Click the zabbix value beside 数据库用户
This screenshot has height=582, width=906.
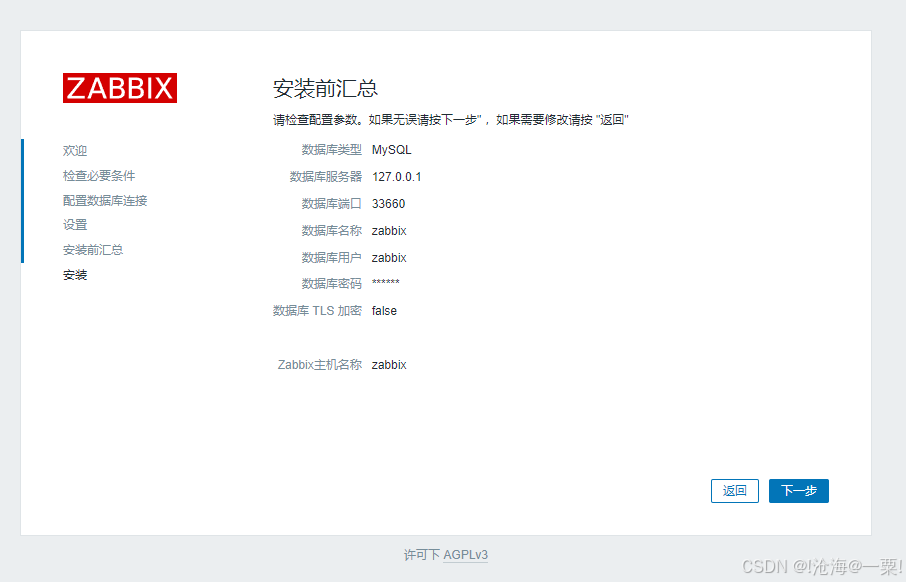click(389, 257)
